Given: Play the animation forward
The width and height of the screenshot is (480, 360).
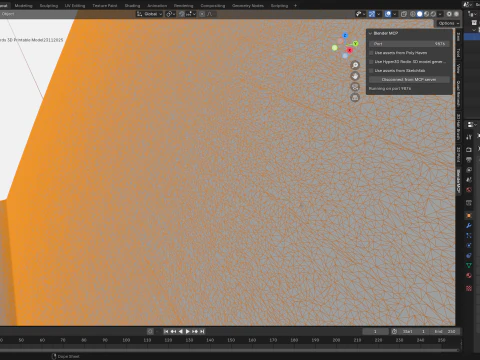Looking at the screenshot, I should [x=188, y=331].
